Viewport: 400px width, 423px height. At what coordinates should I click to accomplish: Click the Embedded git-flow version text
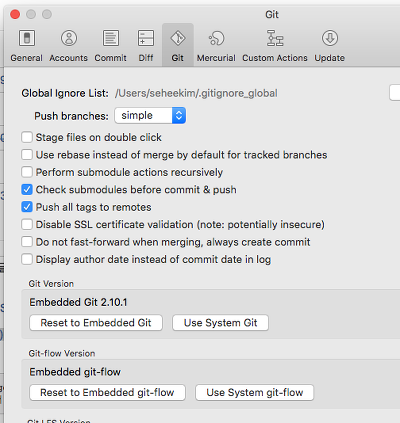point(75,372)
